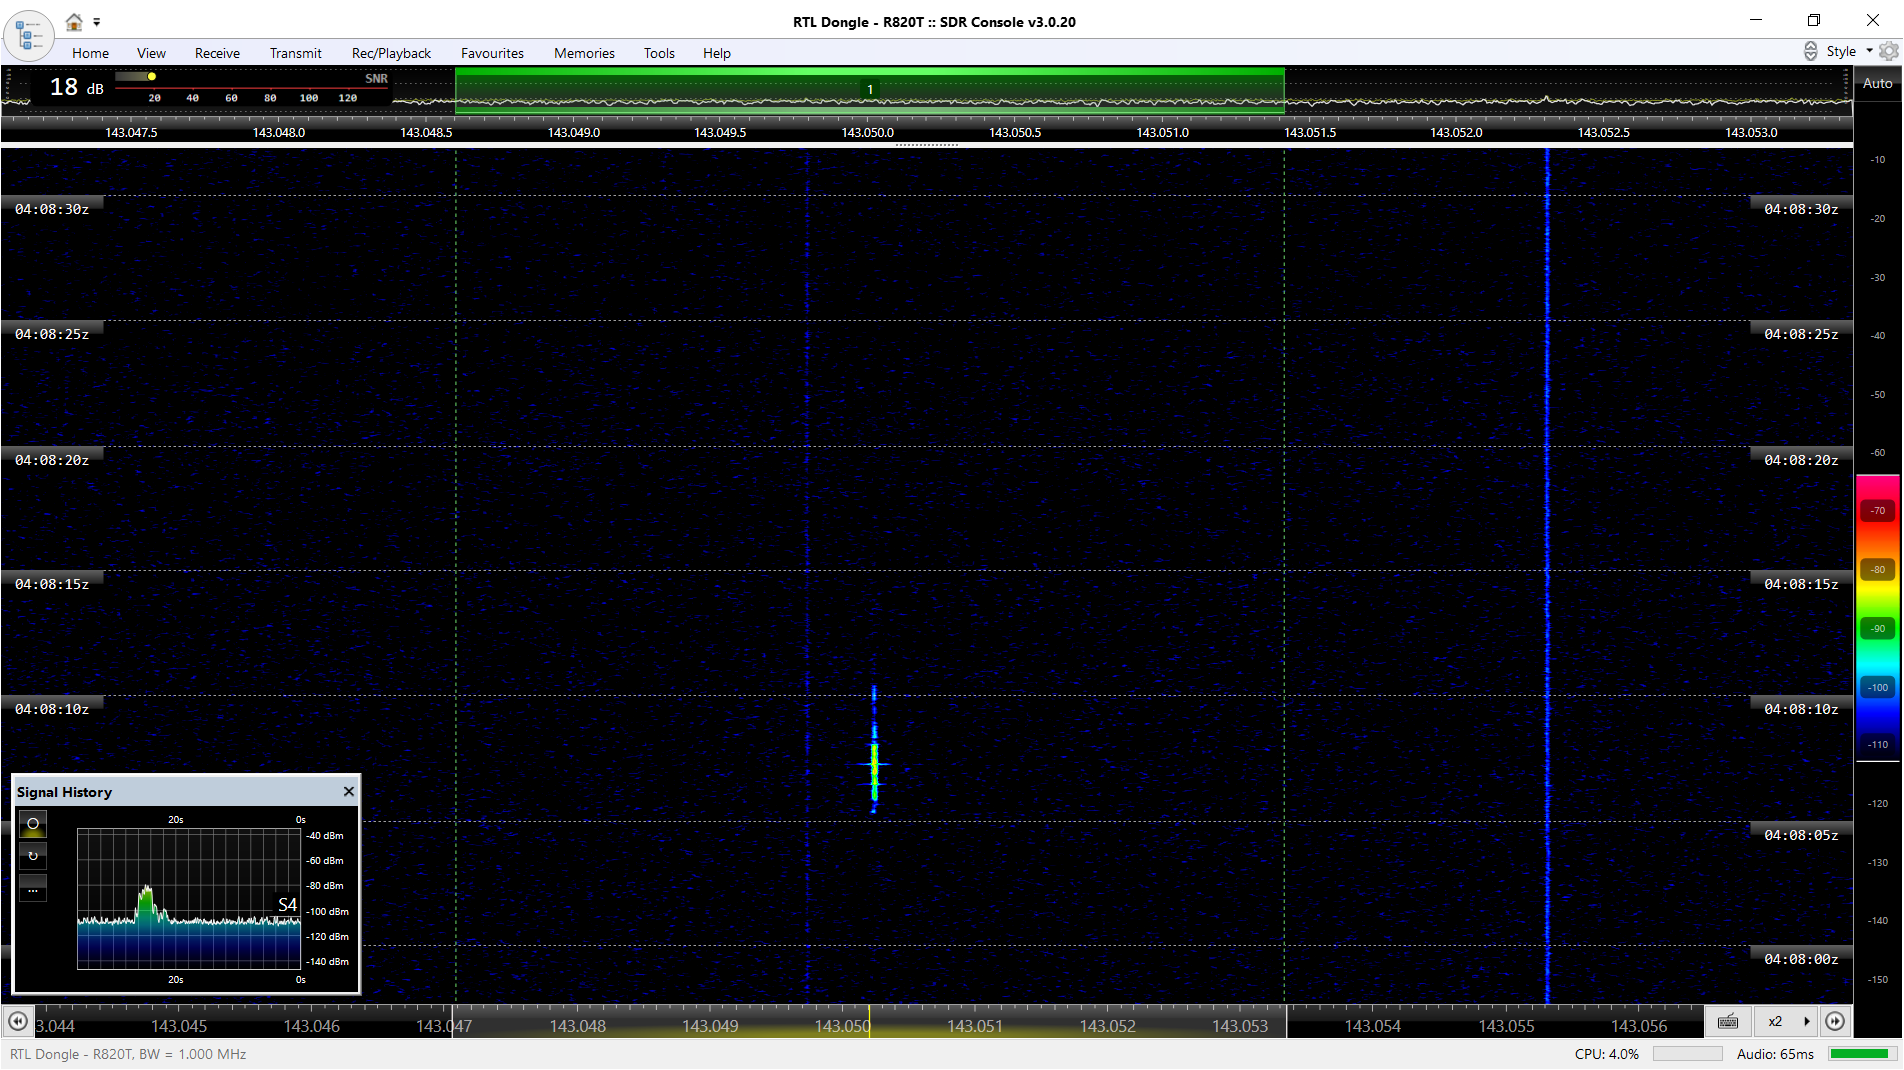Viewport: 1904px width, 1070px height.
Task: Open the Favourites ribbon tab
Action: [x=492, y=53]
